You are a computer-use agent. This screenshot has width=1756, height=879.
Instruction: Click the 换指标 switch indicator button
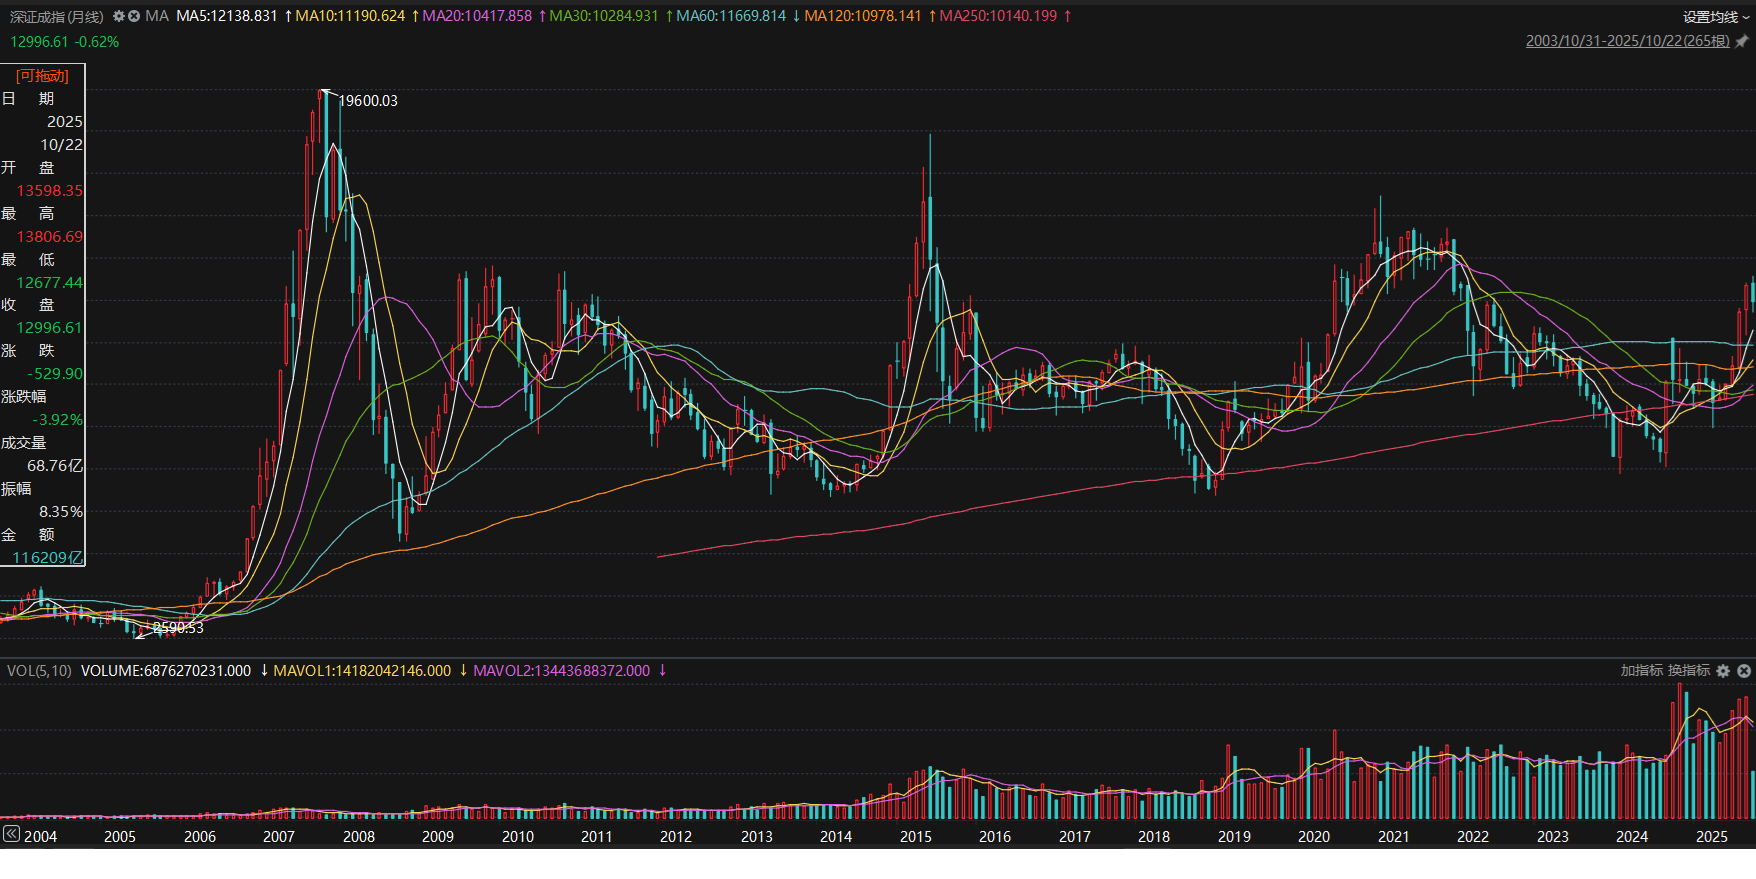click(1688, 671)
